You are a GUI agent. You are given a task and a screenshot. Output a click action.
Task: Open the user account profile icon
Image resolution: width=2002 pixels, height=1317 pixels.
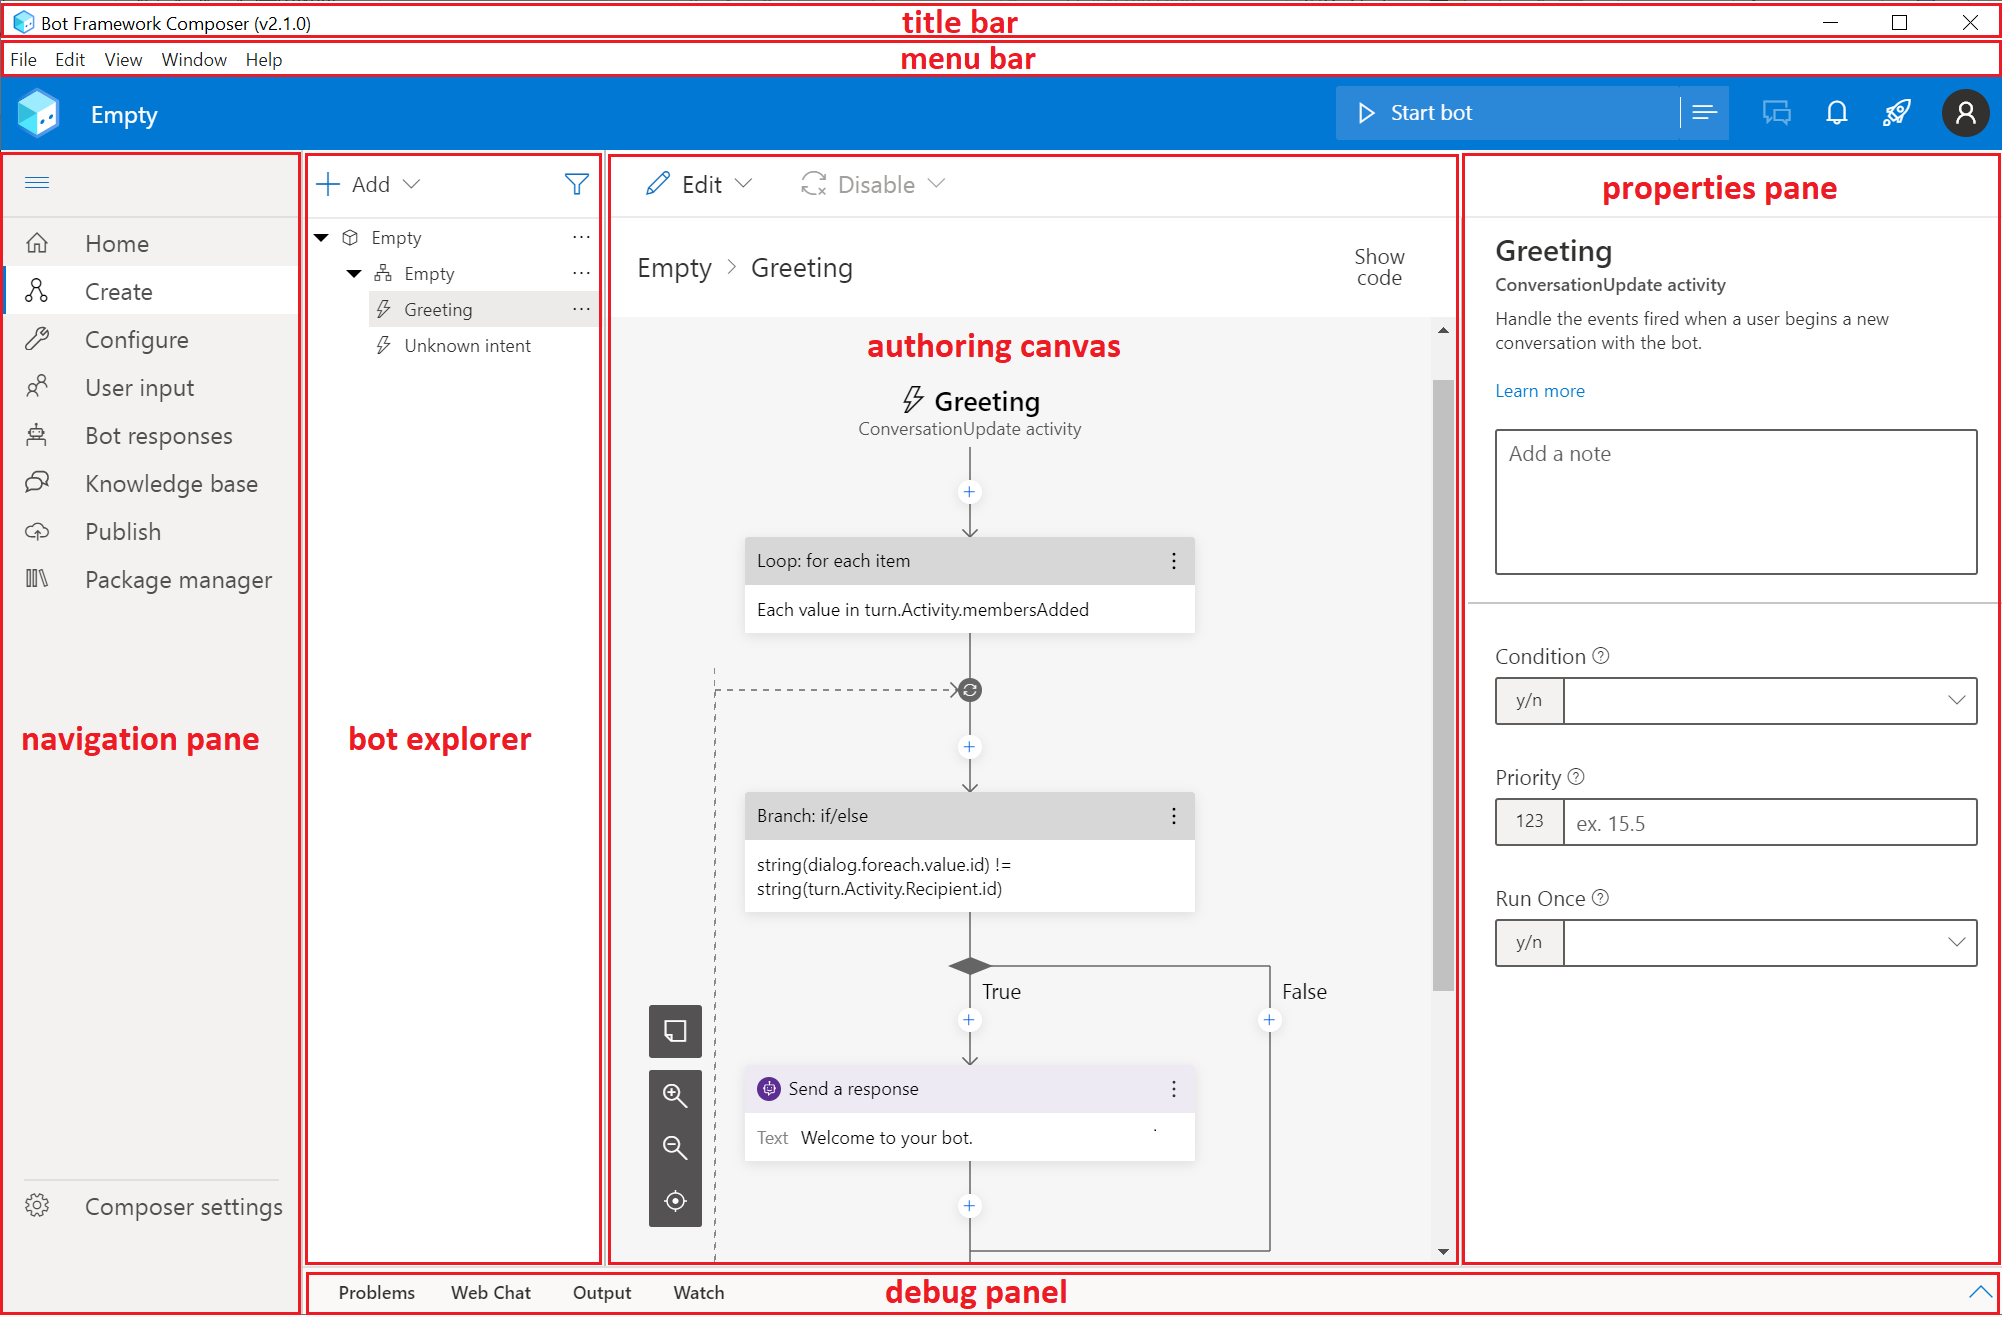[x=1964, y=113]
